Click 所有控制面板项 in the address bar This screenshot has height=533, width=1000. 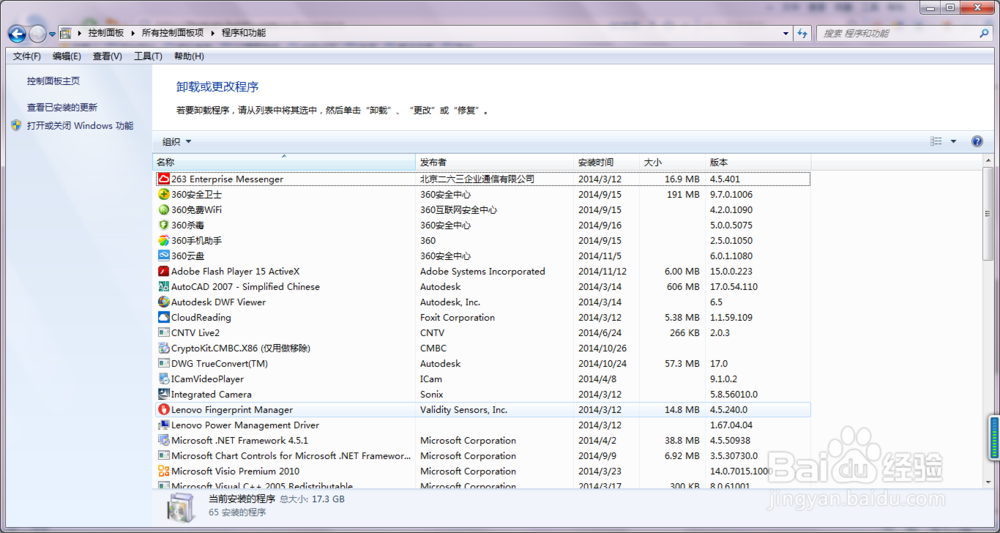(x=173, y=33)
